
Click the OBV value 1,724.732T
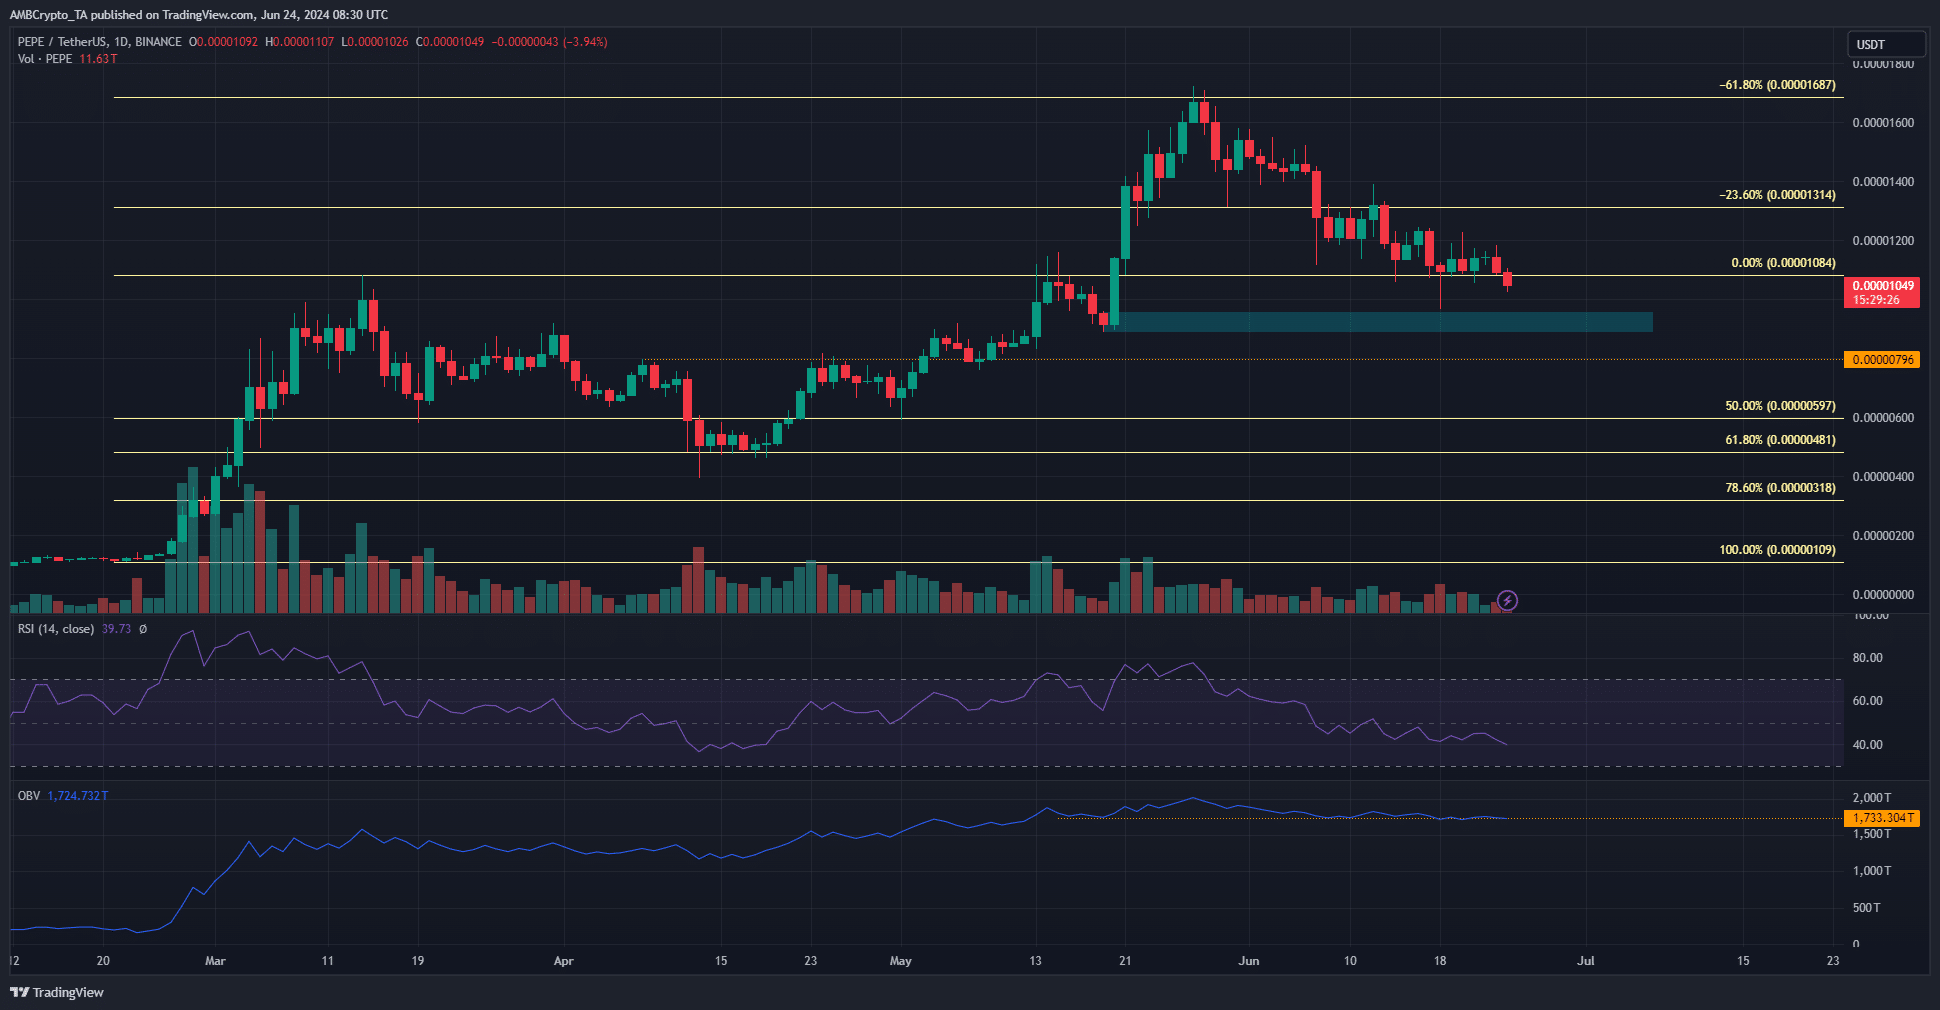78,796
